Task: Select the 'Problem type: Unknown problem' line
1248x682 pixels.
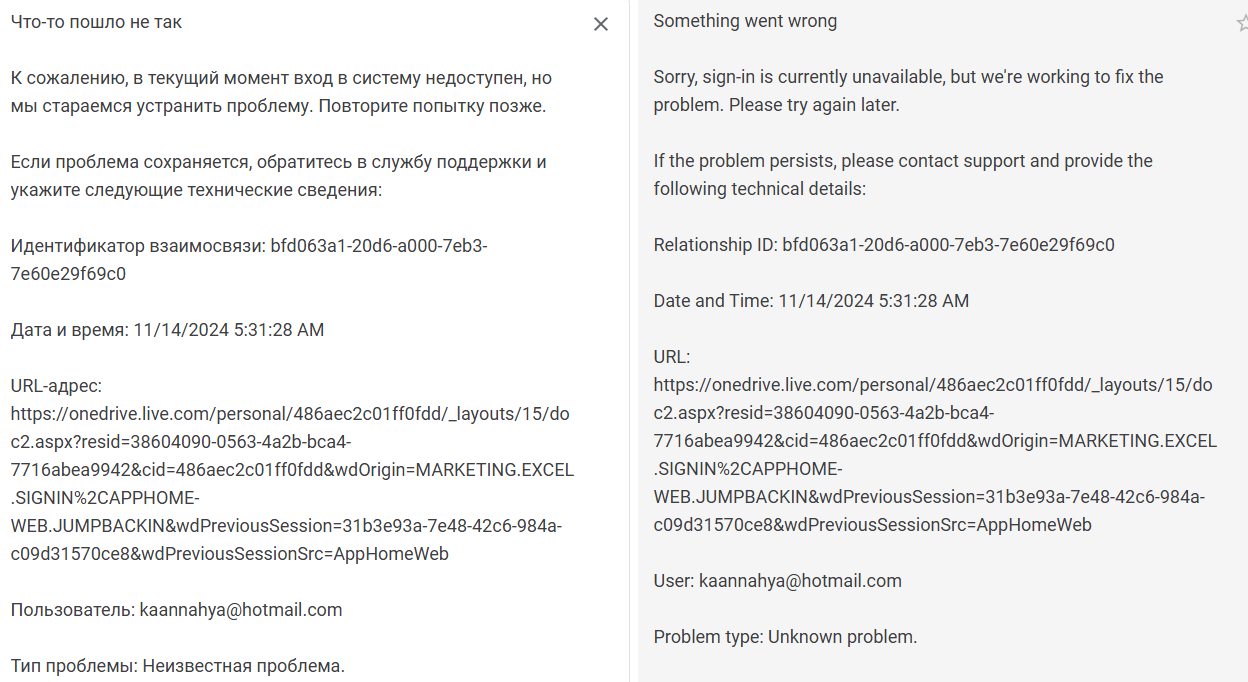Action: pyautogui.click(x=785, y=637)
